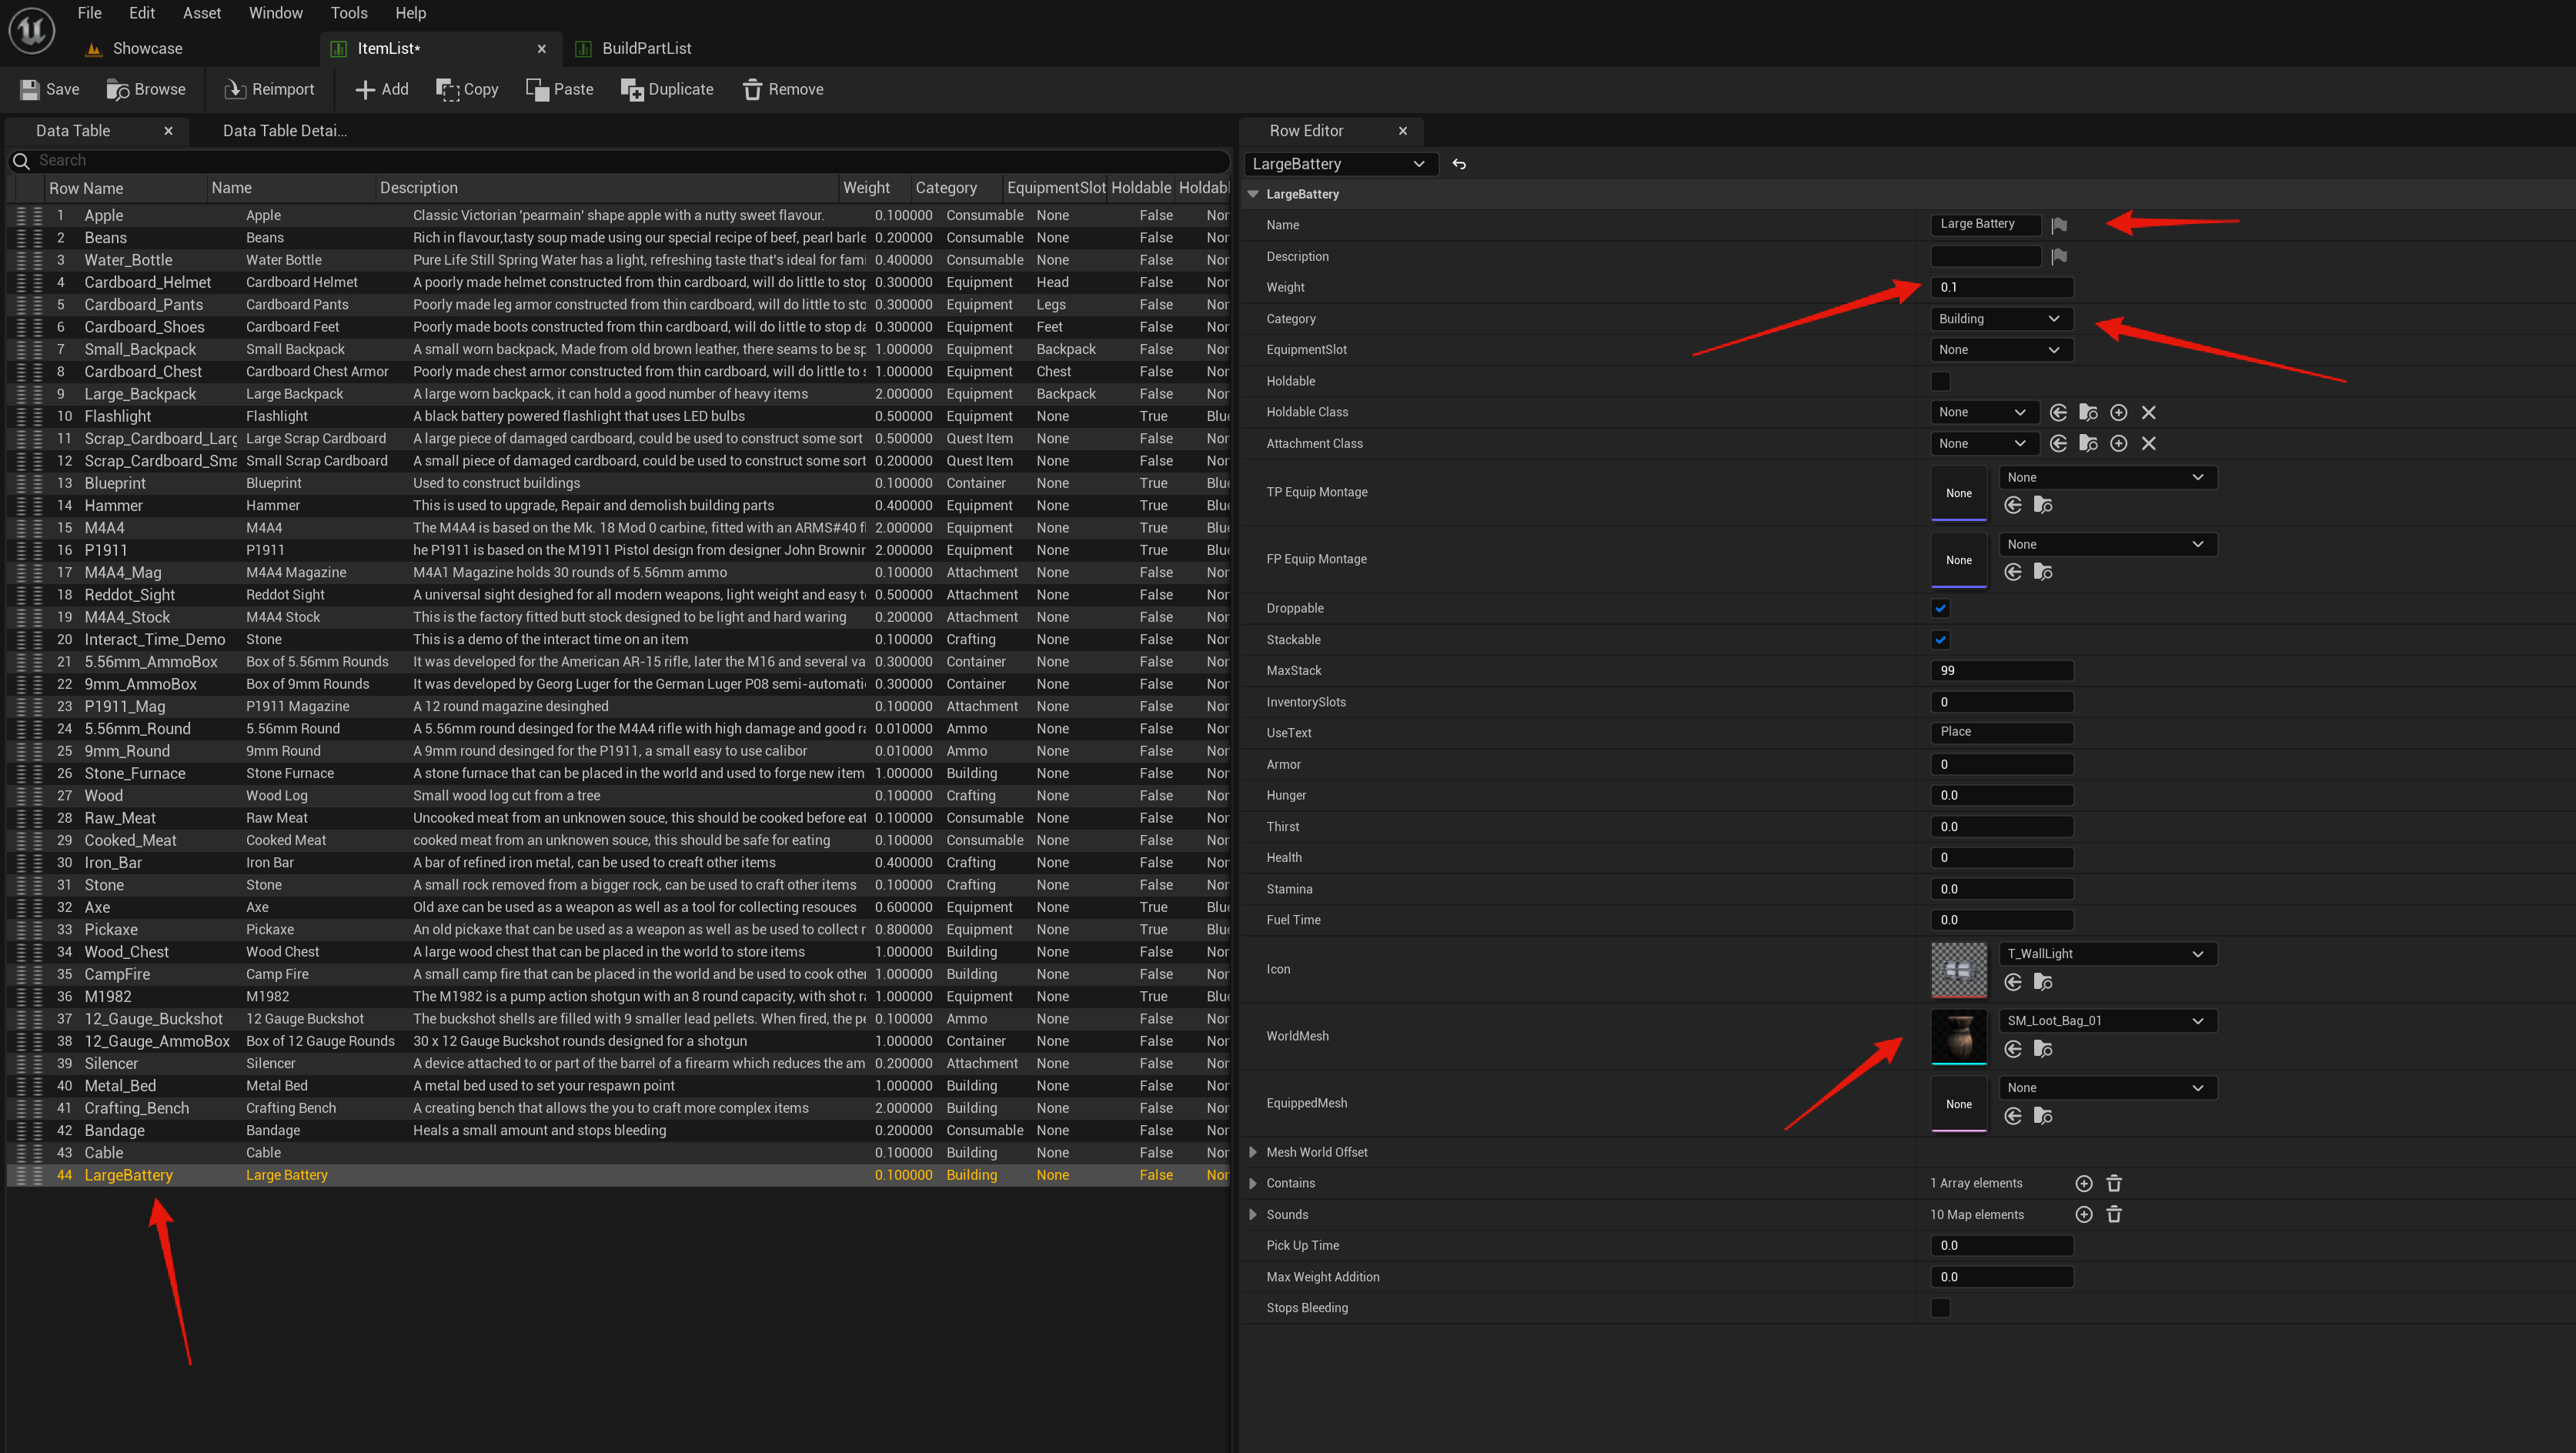Delete all Sounds map elements
Screen dimensions: 2576x1453
coord(2114,1214)
